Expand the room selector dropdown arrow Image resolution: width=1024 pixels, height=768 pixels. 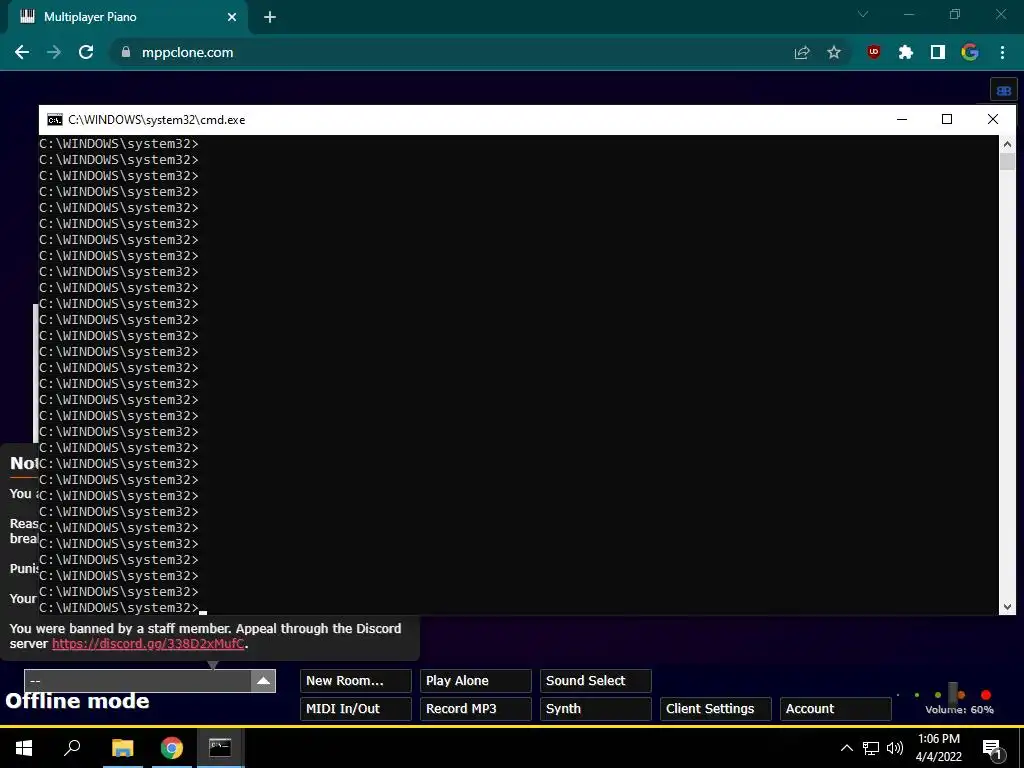[263, 680]
